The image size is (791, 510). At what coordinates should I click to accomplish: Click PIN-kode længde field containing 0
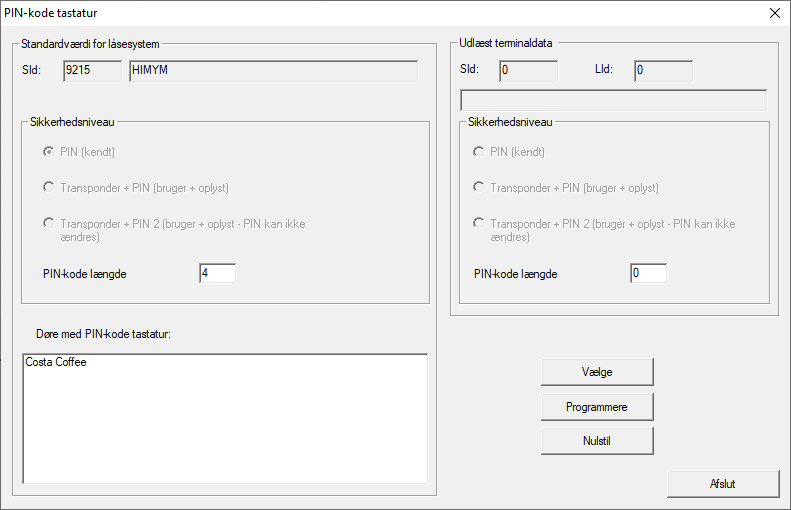tap(647, 273)
